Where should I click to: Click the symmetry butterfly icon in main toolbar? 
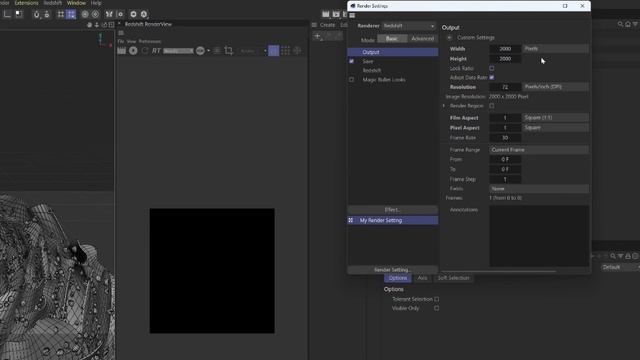tap(109, 14)
